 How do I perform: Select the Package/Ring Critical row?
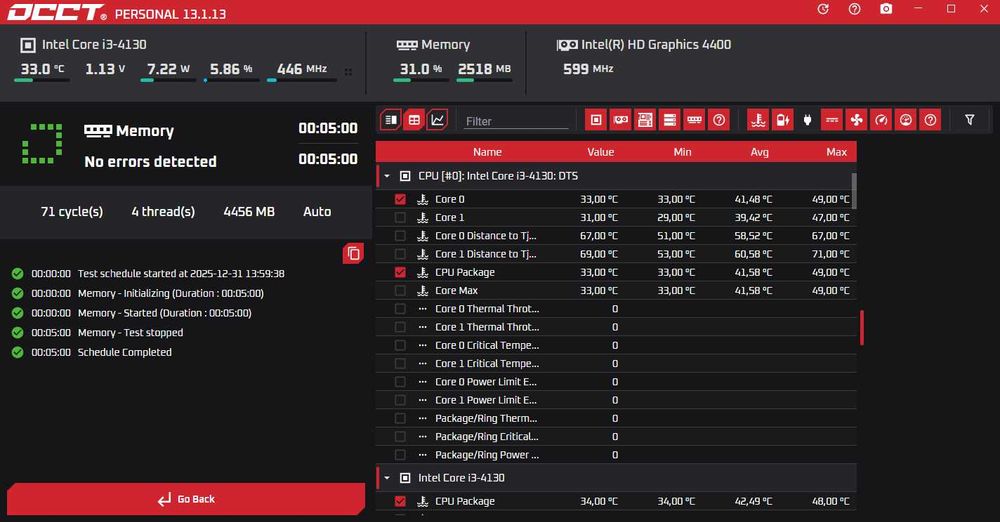616,436
